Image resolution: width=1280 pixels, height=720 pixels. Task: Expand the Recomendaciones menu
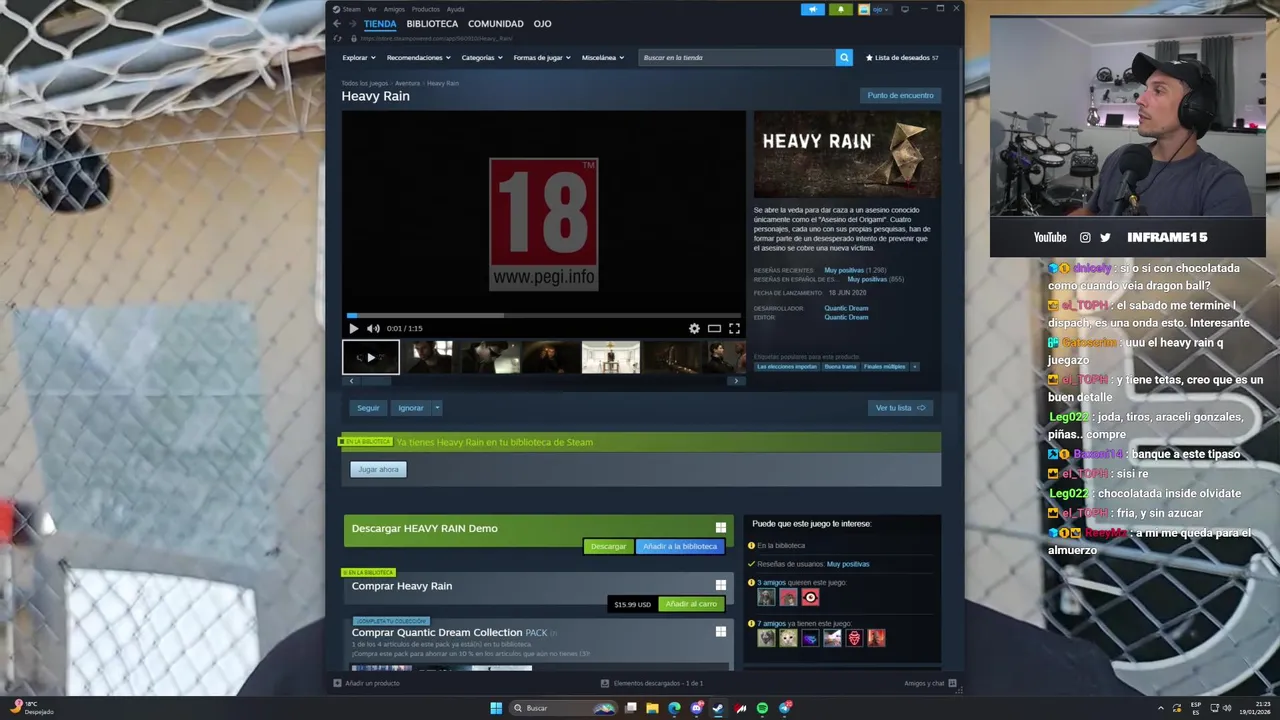point(418,57)
